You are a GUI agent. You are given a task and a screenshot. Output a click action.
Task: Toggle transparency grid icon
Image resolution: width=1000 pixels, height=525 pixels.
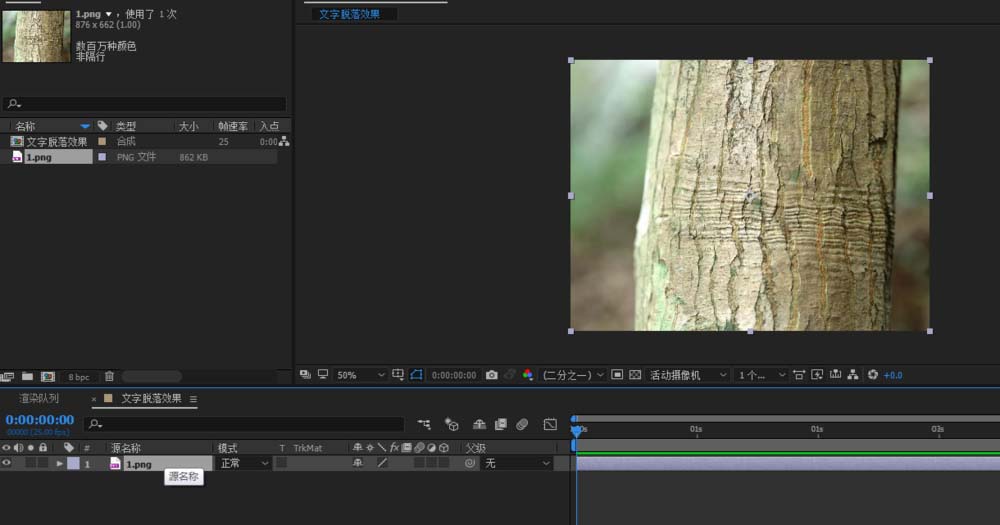pyautogui.click(x=635, y=375)
